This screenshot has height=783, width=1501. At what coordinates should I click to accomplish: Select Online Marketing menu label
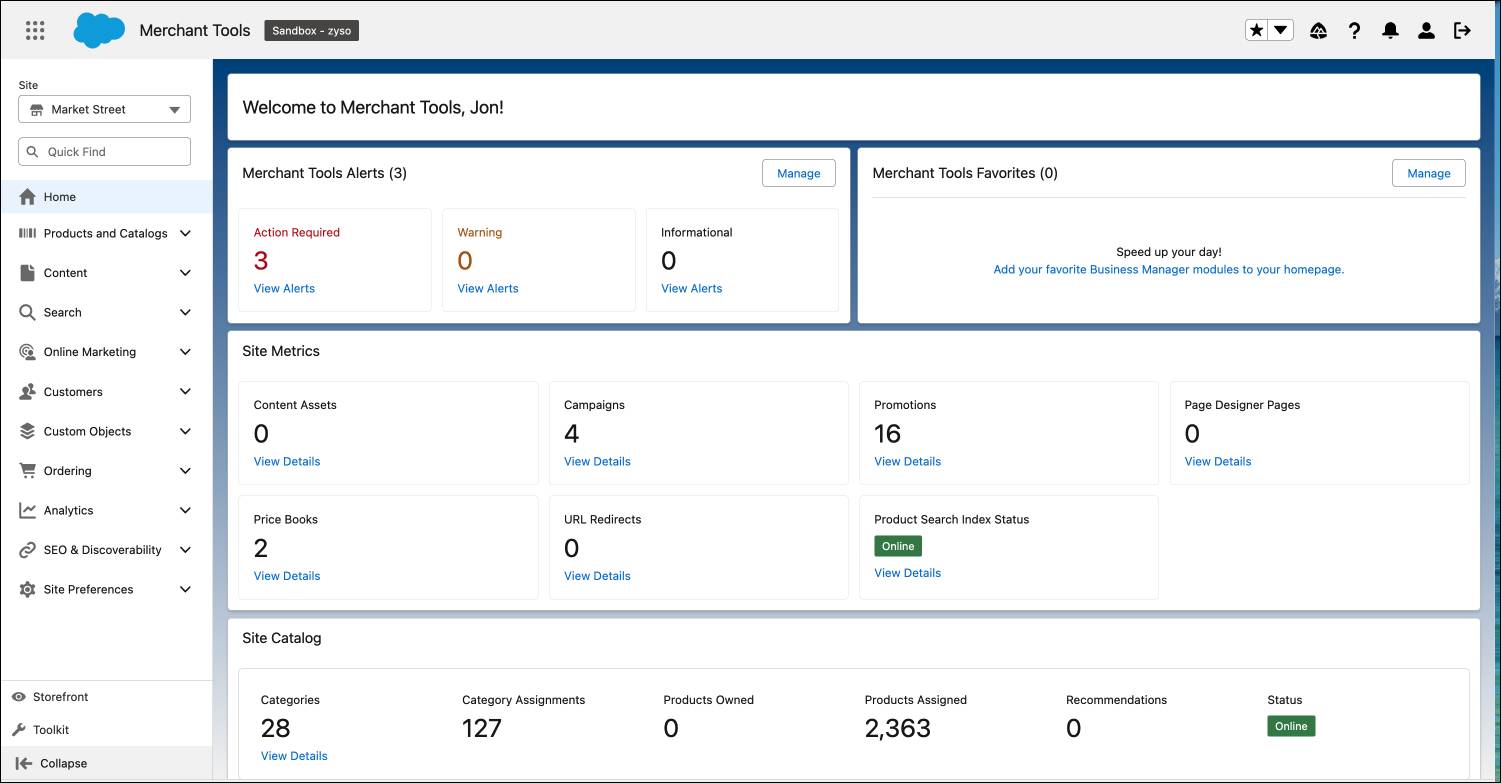tap(90, 352)
